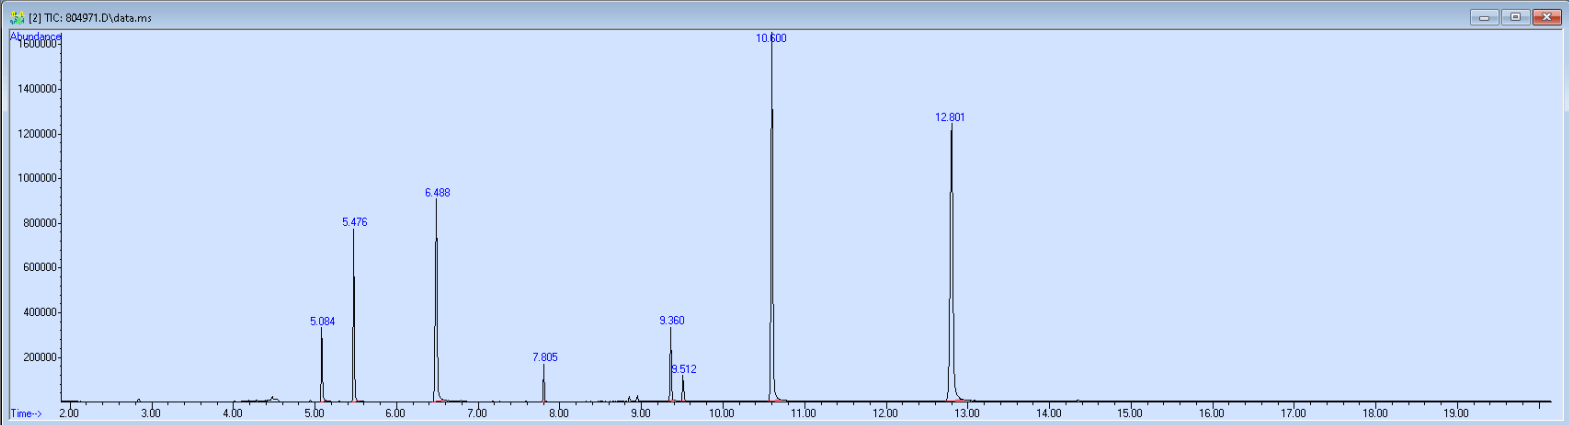This screenshot has height=425, width=1569.
Task: Click the Abundance axis title
Action: point(36,36)
